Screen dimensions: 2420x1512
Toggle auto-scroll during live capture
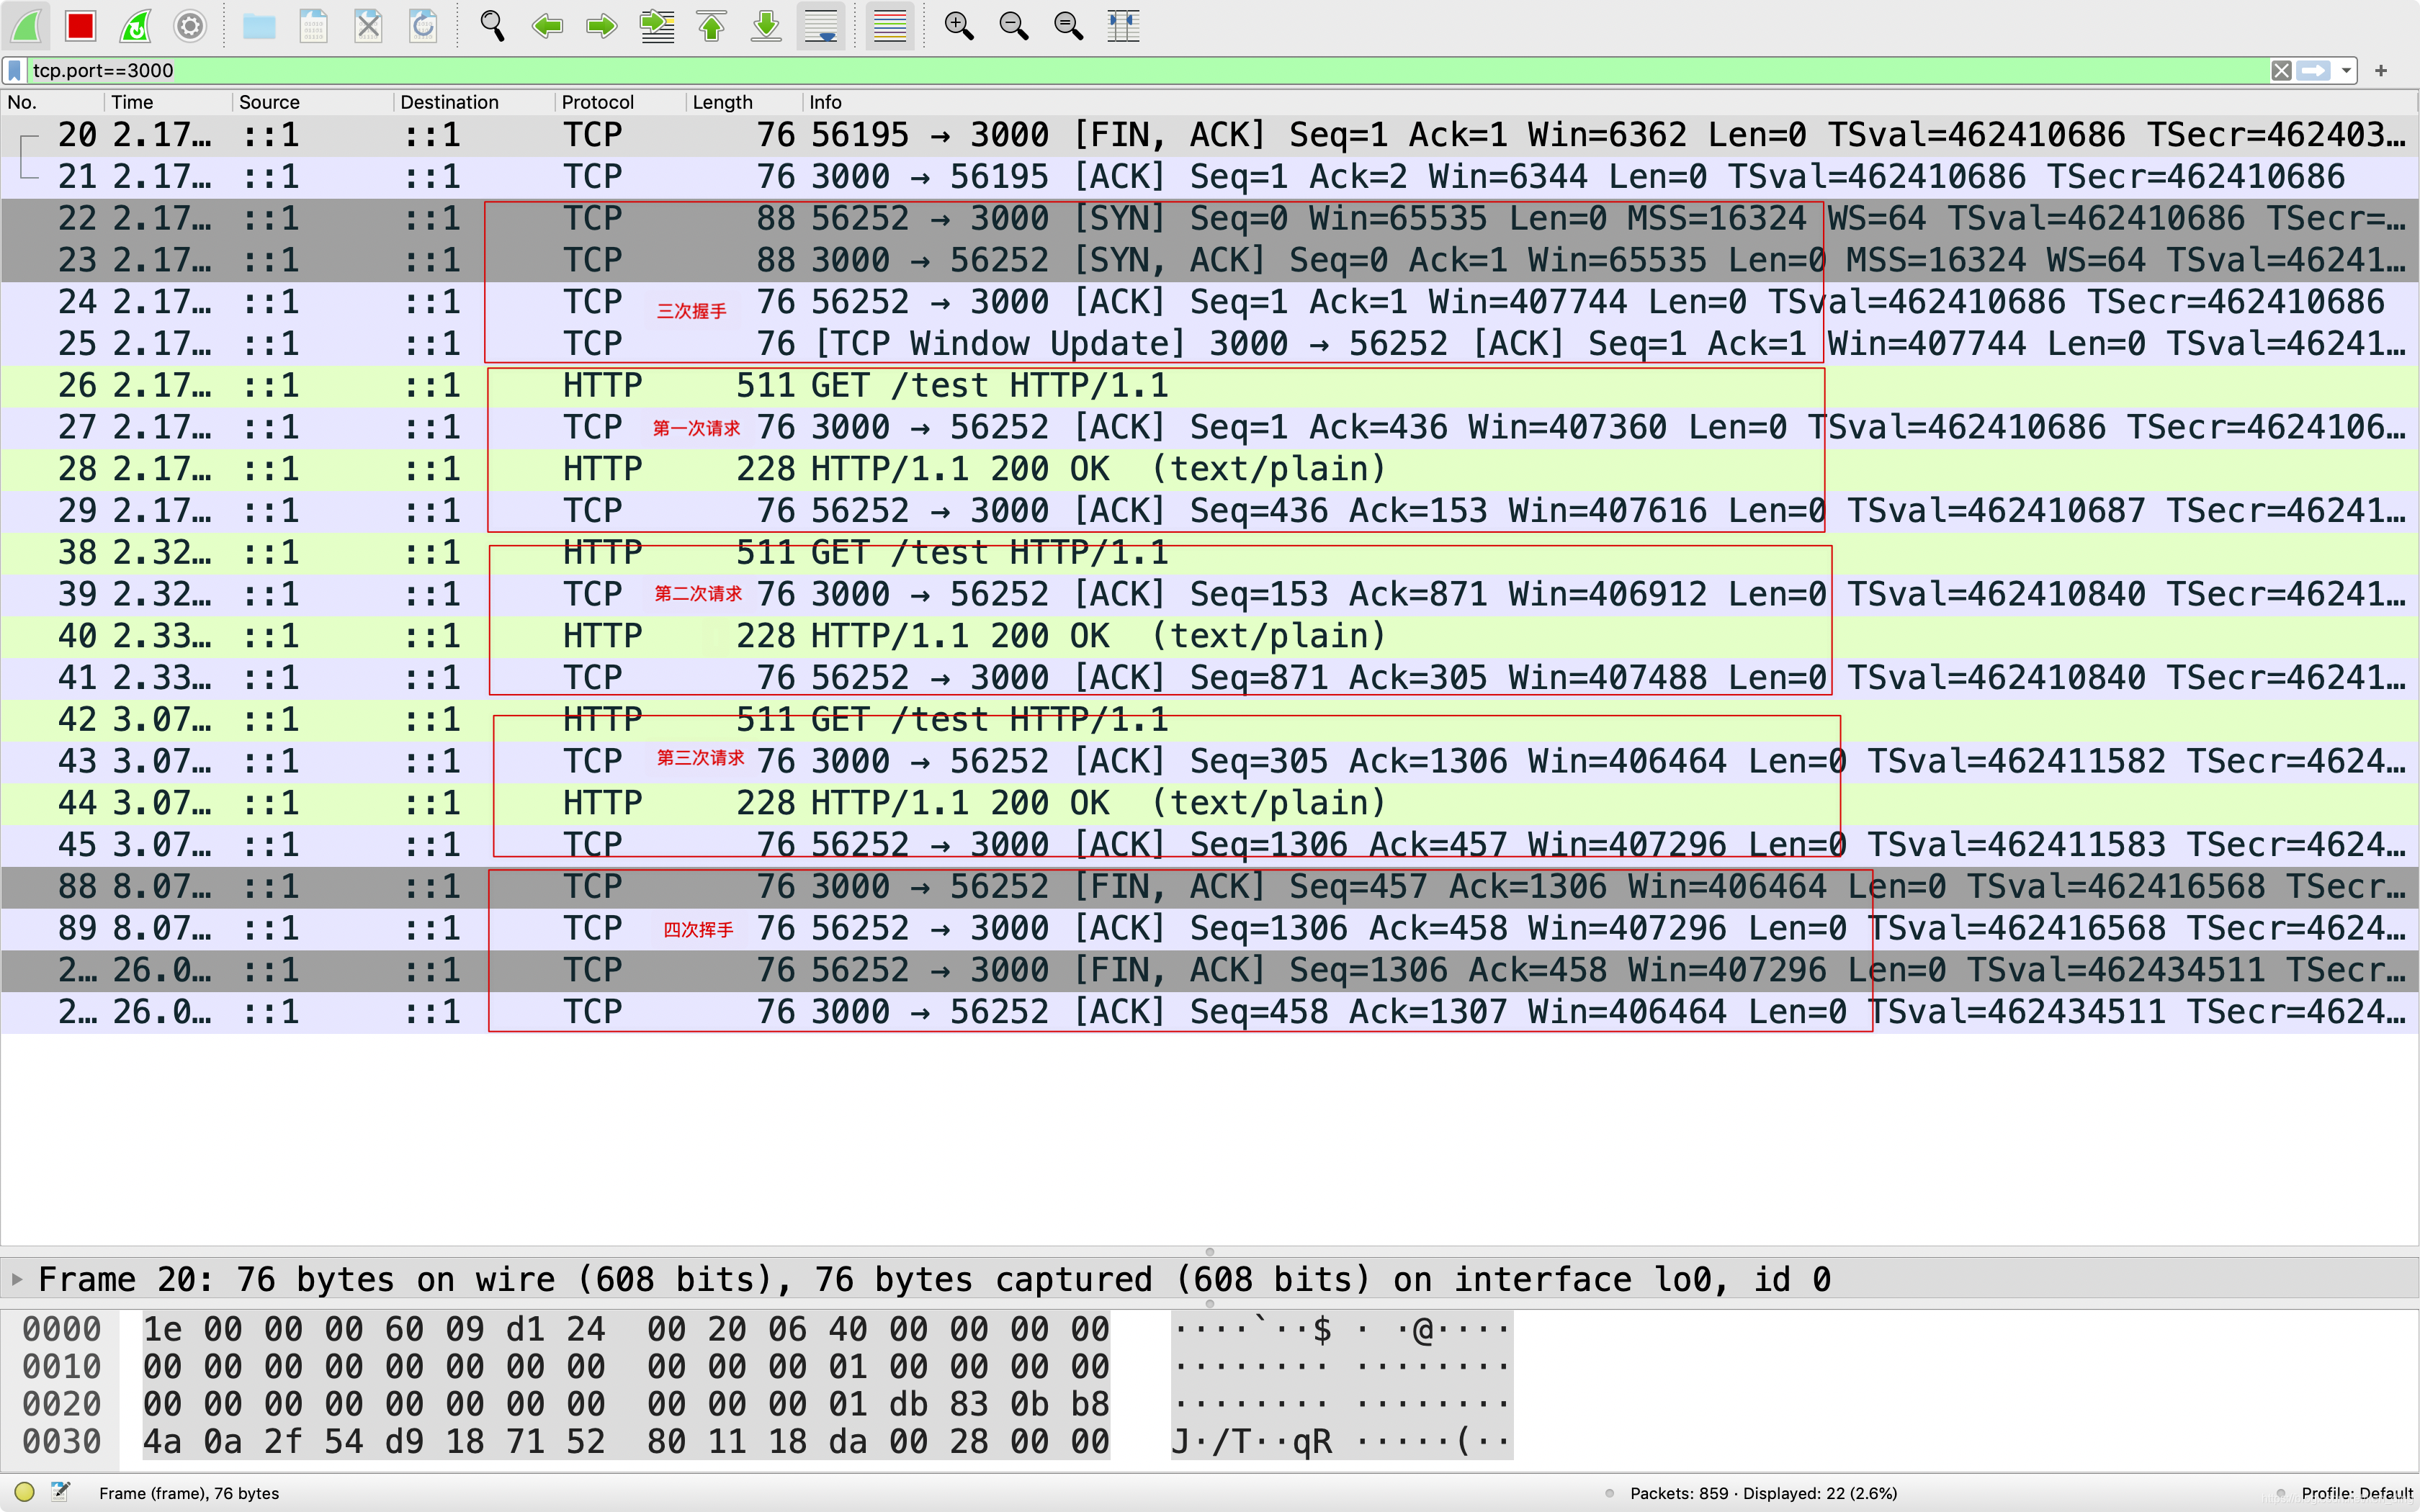pyautogui.click(x=821, y=26)
